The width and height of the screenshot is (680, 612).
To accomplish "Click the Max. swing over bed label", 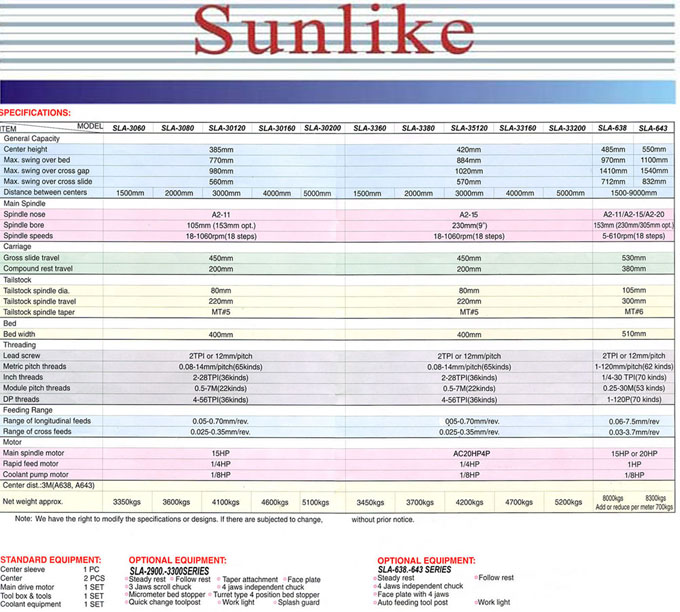I will [x=37, y=160].
